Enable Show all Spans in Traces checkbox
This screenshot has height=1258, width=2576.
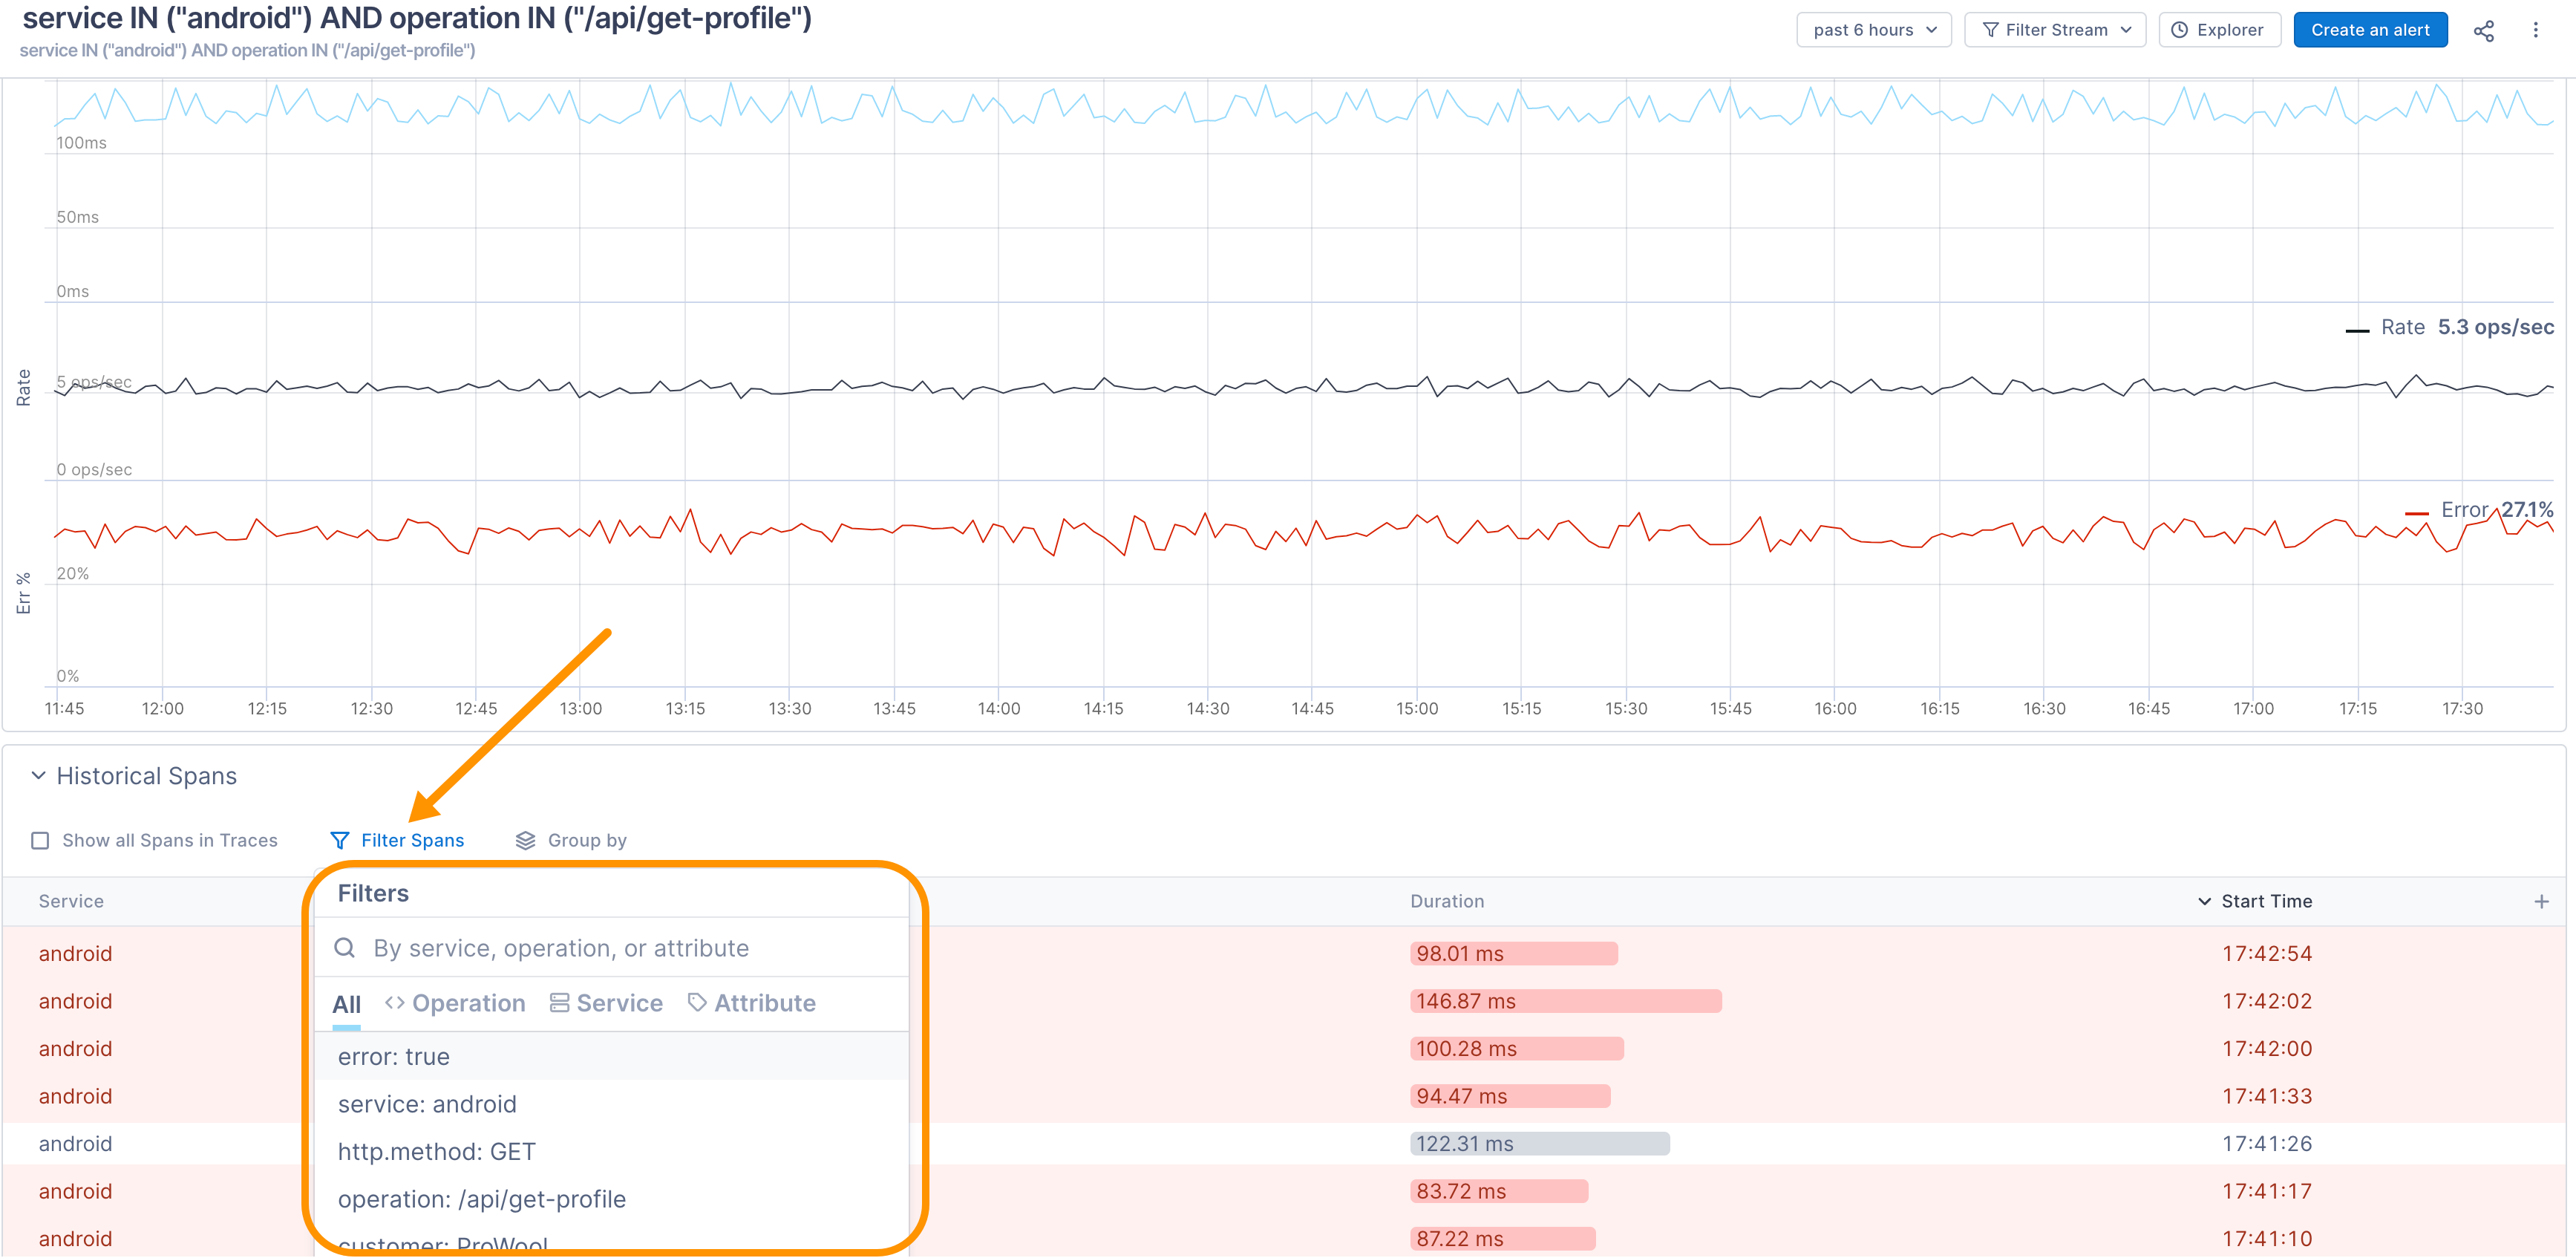(40, 840)
